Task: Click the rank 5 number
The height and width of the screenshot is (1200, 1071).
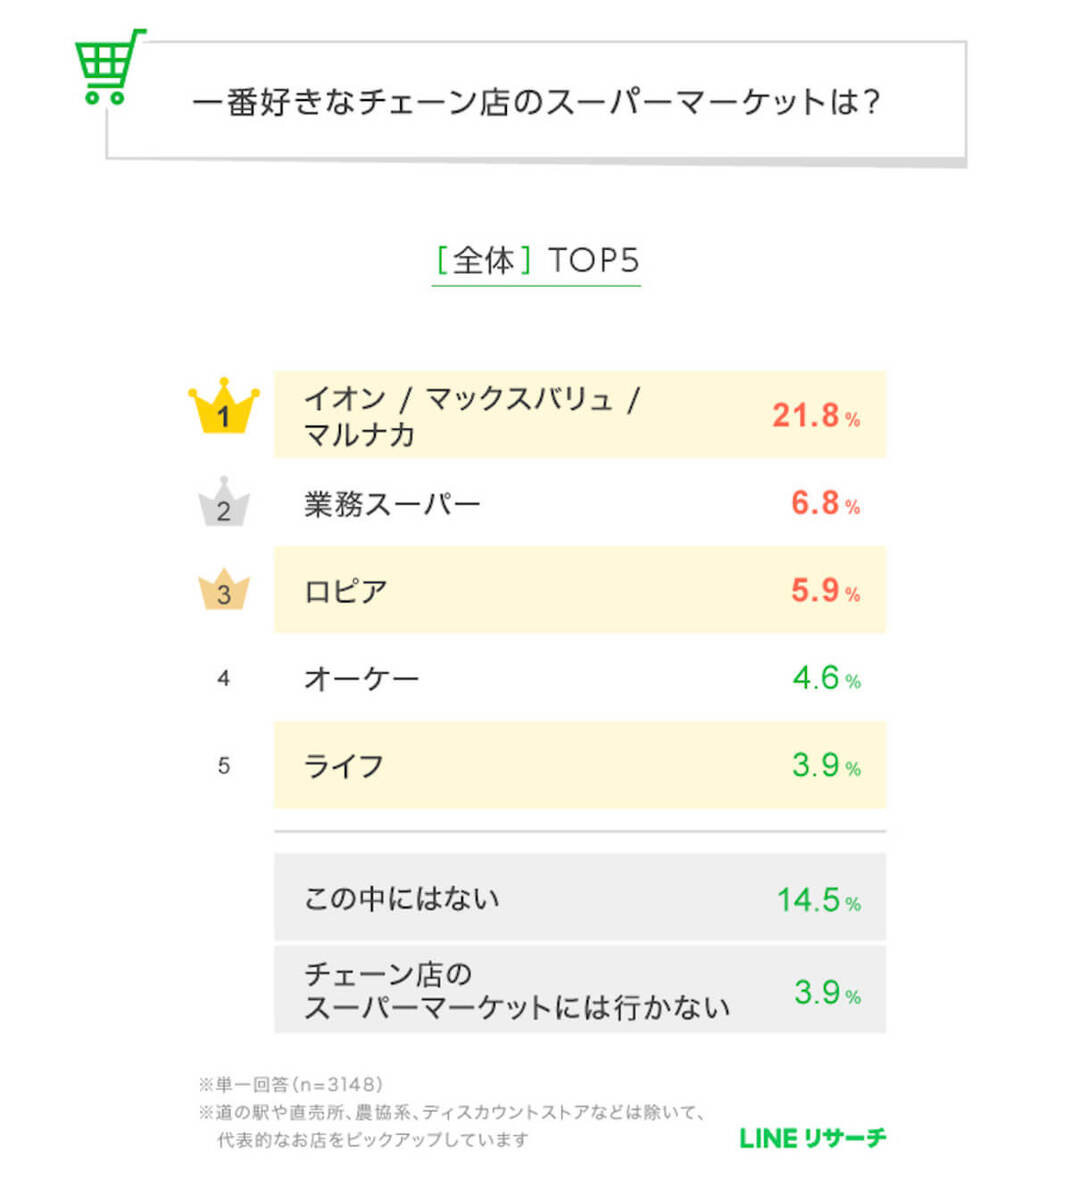Action: tap(223, 766)
